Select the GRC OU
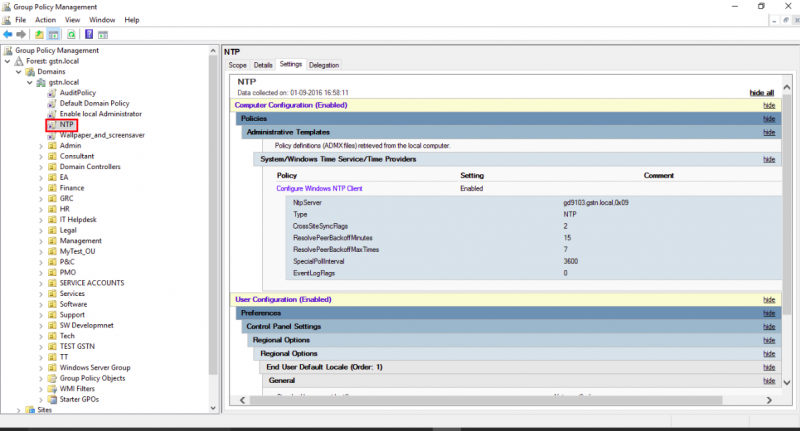 tap(66, 198)
